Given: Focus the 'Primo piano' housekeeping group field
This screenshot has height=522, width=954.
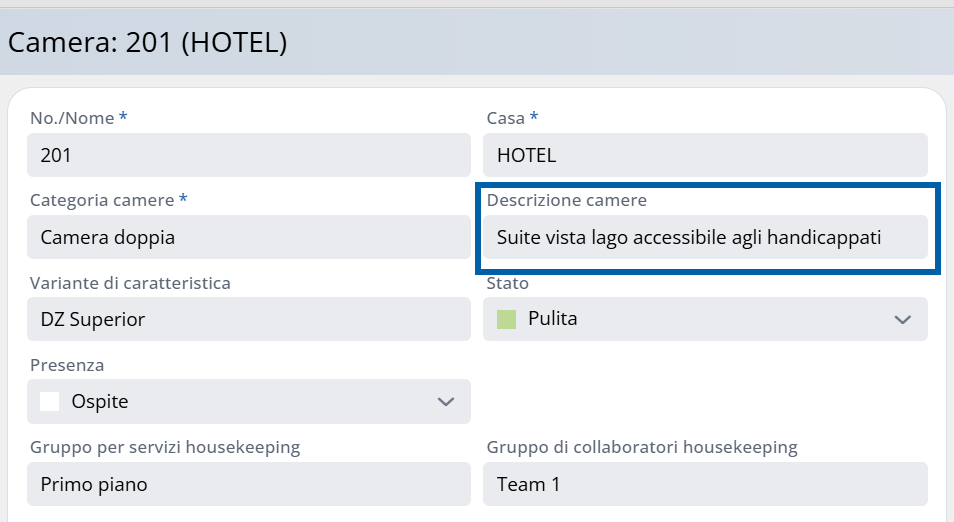Looking at the screenshot, I should click(x=248, y=484).
